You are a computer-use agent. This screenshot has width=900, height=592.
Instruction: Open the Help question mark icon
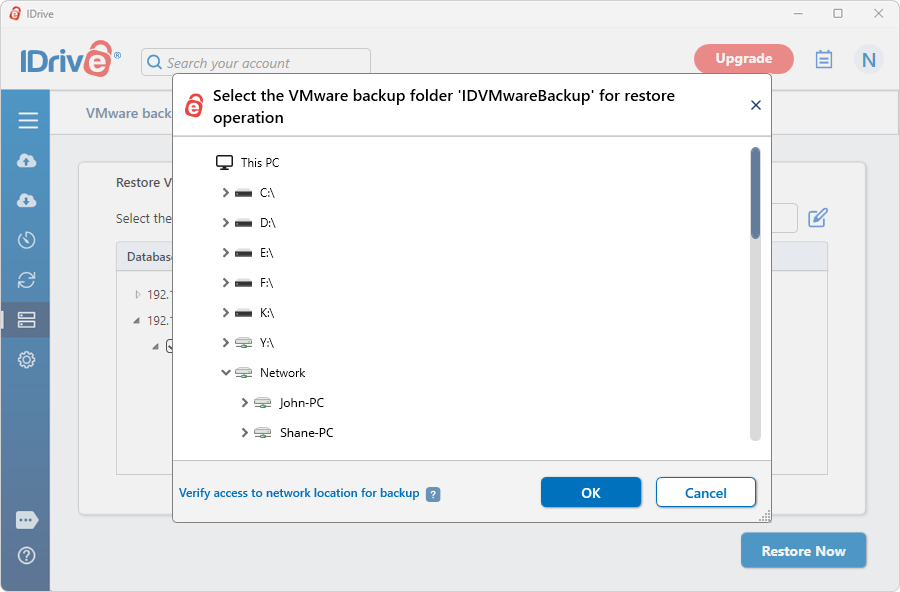(26, 556)
